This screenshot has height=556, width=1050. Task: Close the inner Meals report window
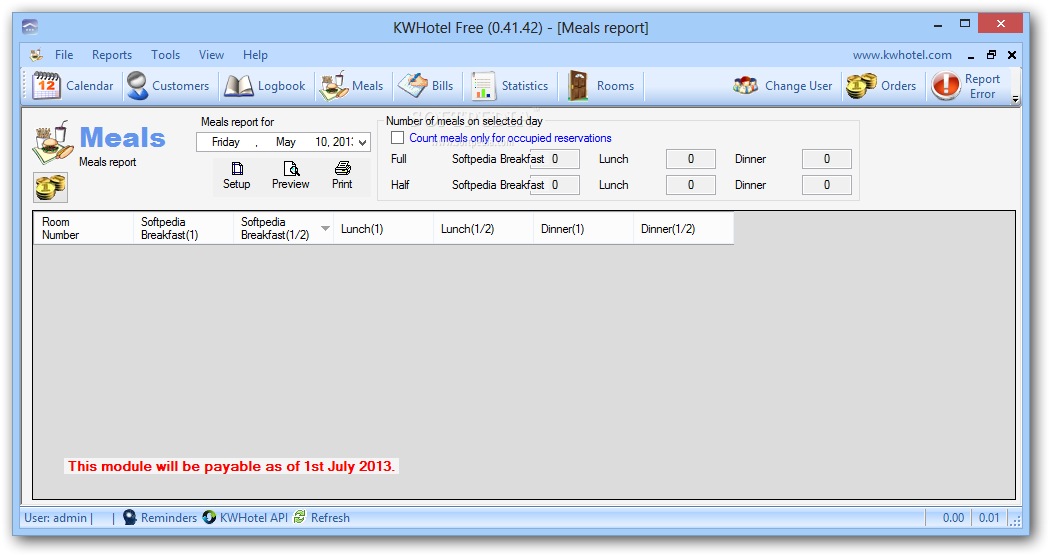tap(1012, 55)
